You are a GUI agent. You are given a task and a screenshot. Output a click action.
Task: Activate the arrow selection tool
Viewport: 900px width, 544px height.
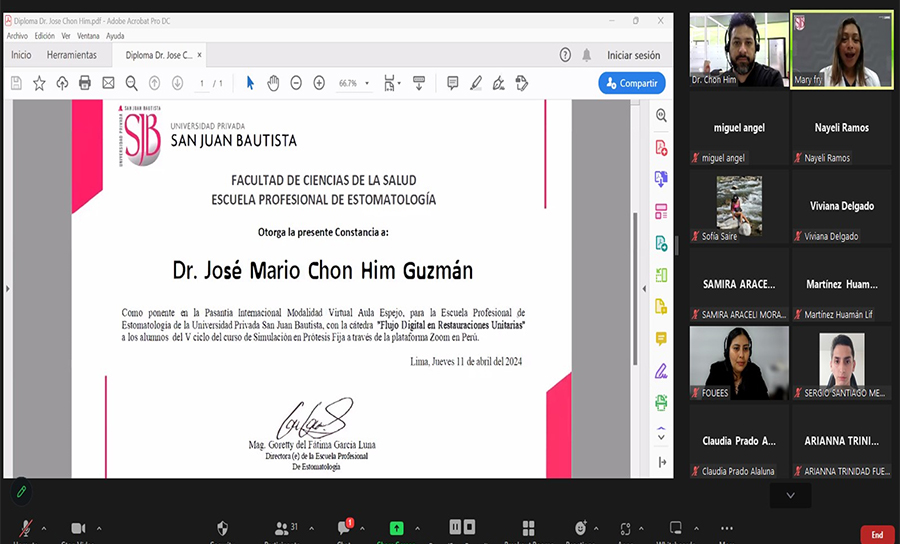[250, 83]
